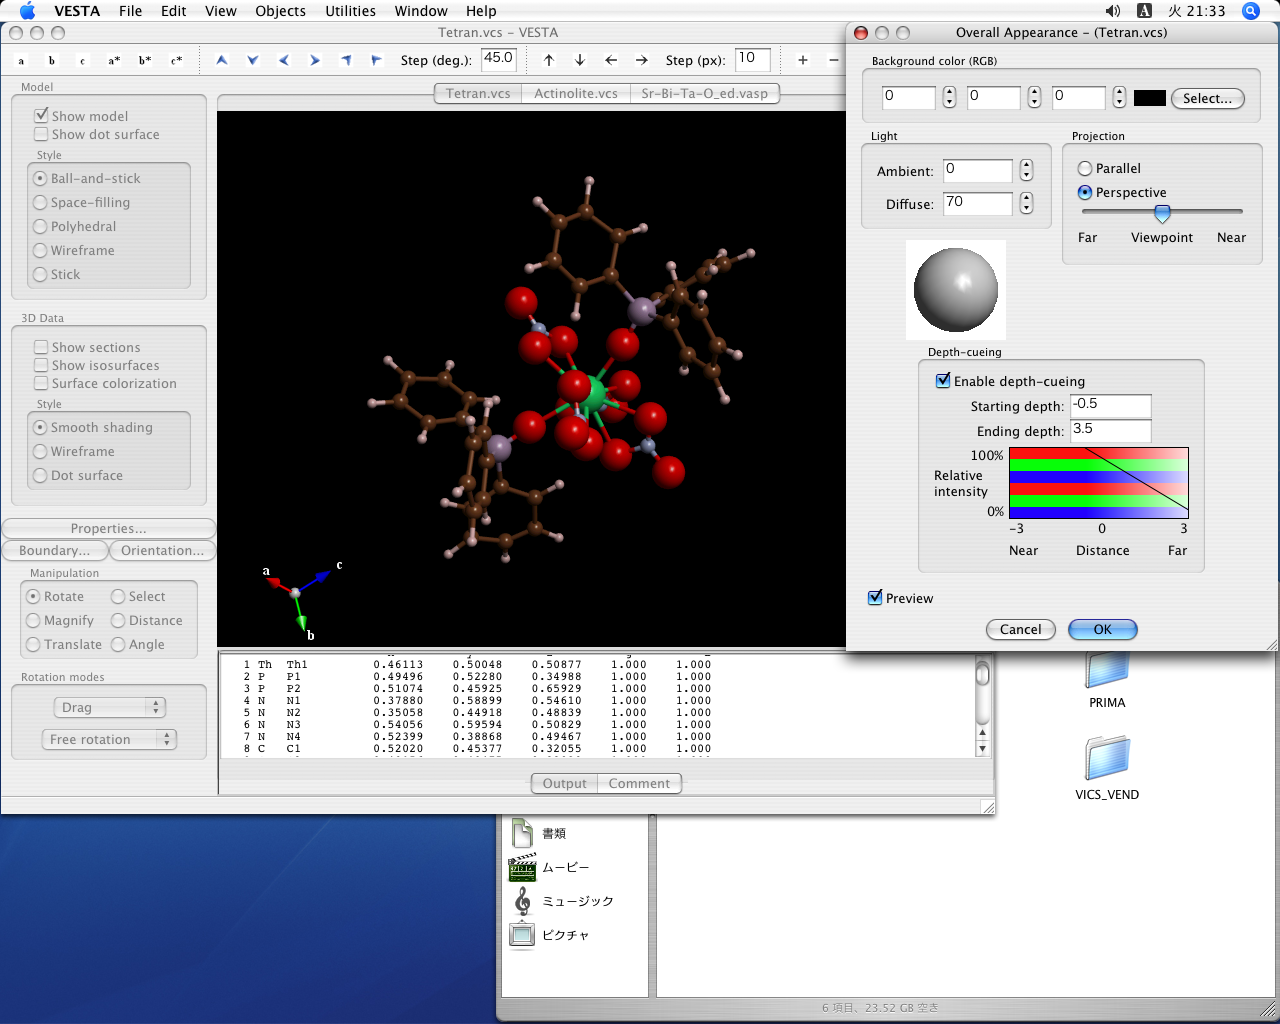Click the Step (deg.) input field
Image resolution: width=1280 pixels, height=1024 pixels.
point(498,60)
